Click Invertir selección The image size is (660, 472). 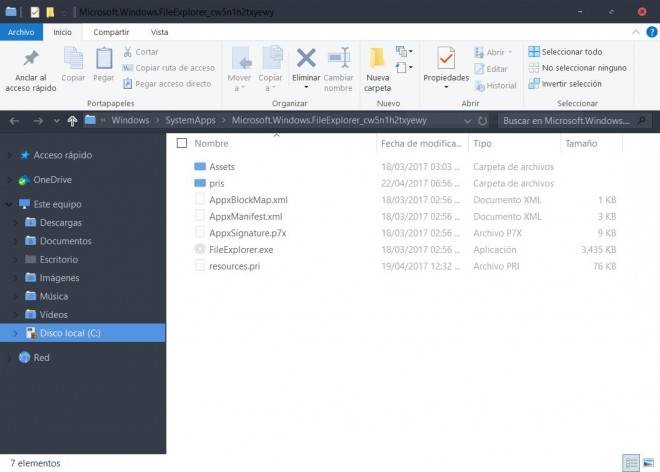tap(565, 84)
